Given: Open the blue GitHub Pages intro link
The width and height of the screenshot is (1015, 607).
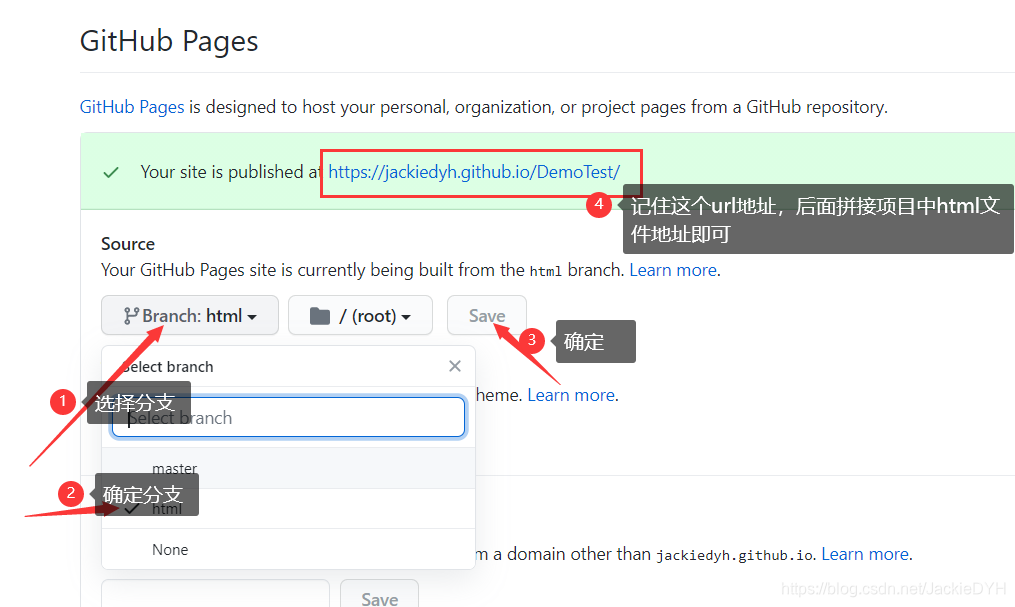Looking at the screenshot, I should click(132, 107).
